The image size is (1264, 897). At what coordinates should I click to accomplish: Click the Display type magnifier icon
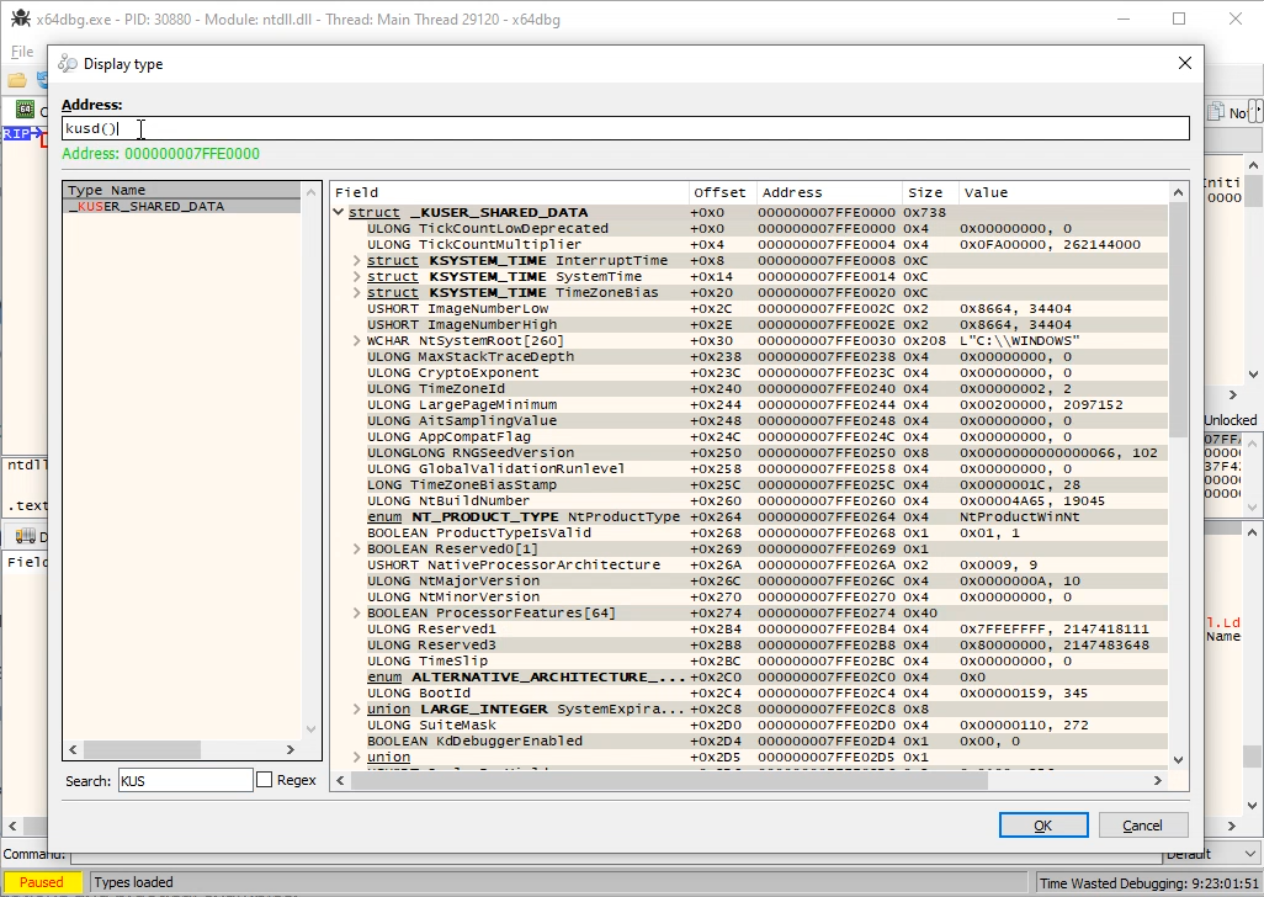coord(67,64)
